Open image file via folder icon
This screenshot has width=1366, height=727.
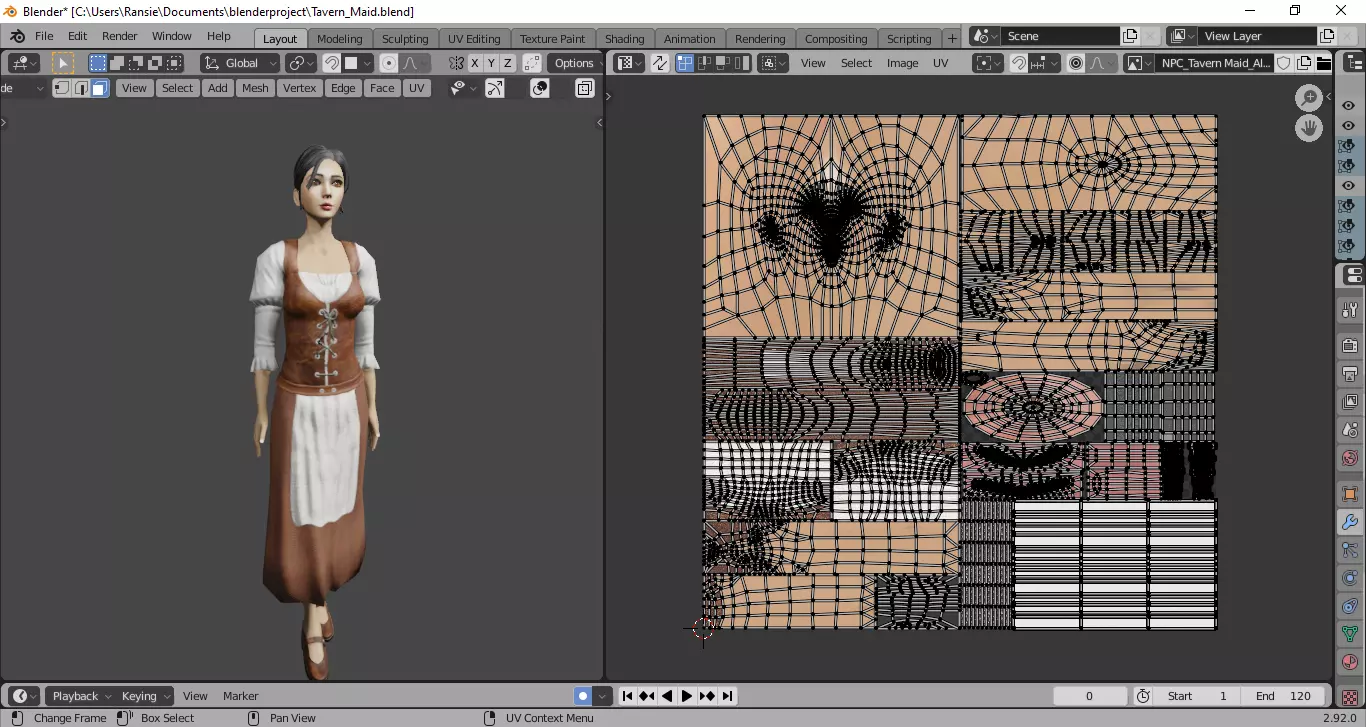[1324, 63]
